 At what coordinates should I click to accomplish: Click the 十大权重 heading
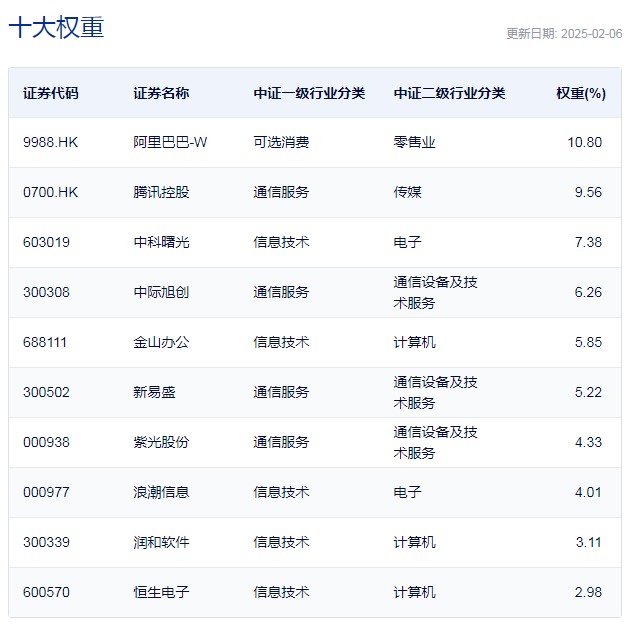pyautogui.click(x=56, y=27)
